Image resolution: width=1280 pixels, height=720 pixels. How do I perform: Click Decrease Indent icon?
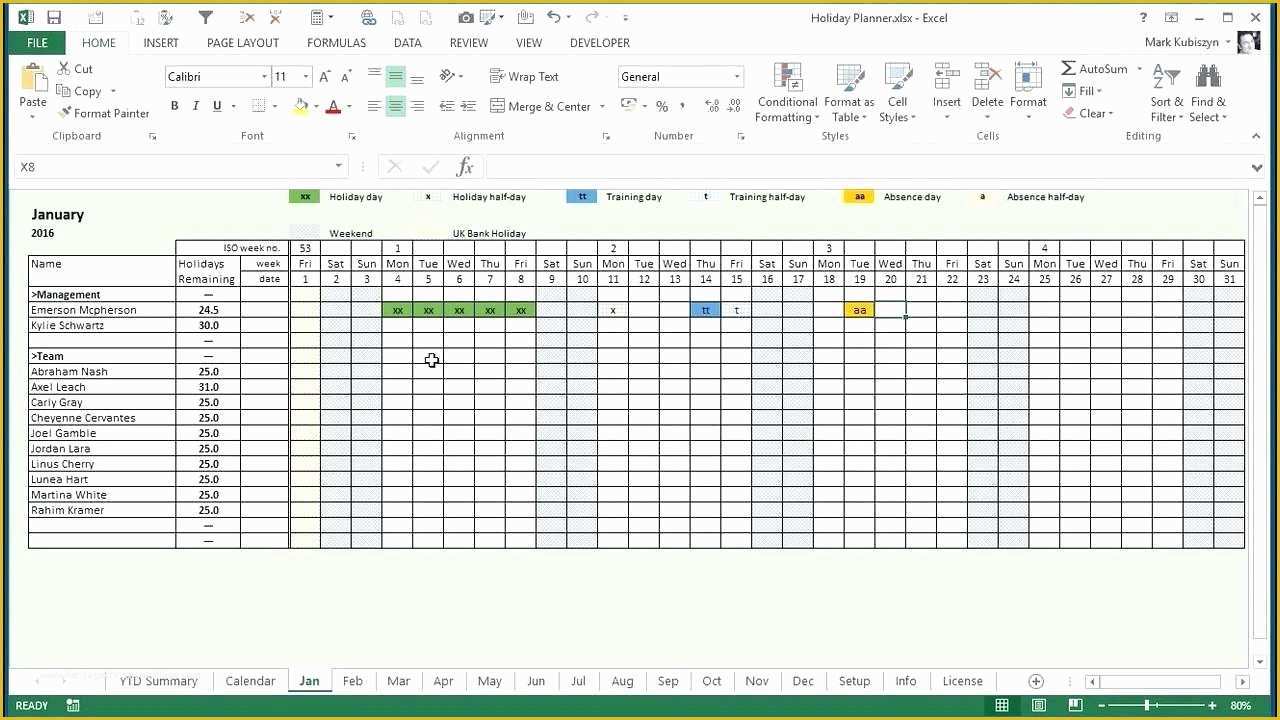pos(447,106)
